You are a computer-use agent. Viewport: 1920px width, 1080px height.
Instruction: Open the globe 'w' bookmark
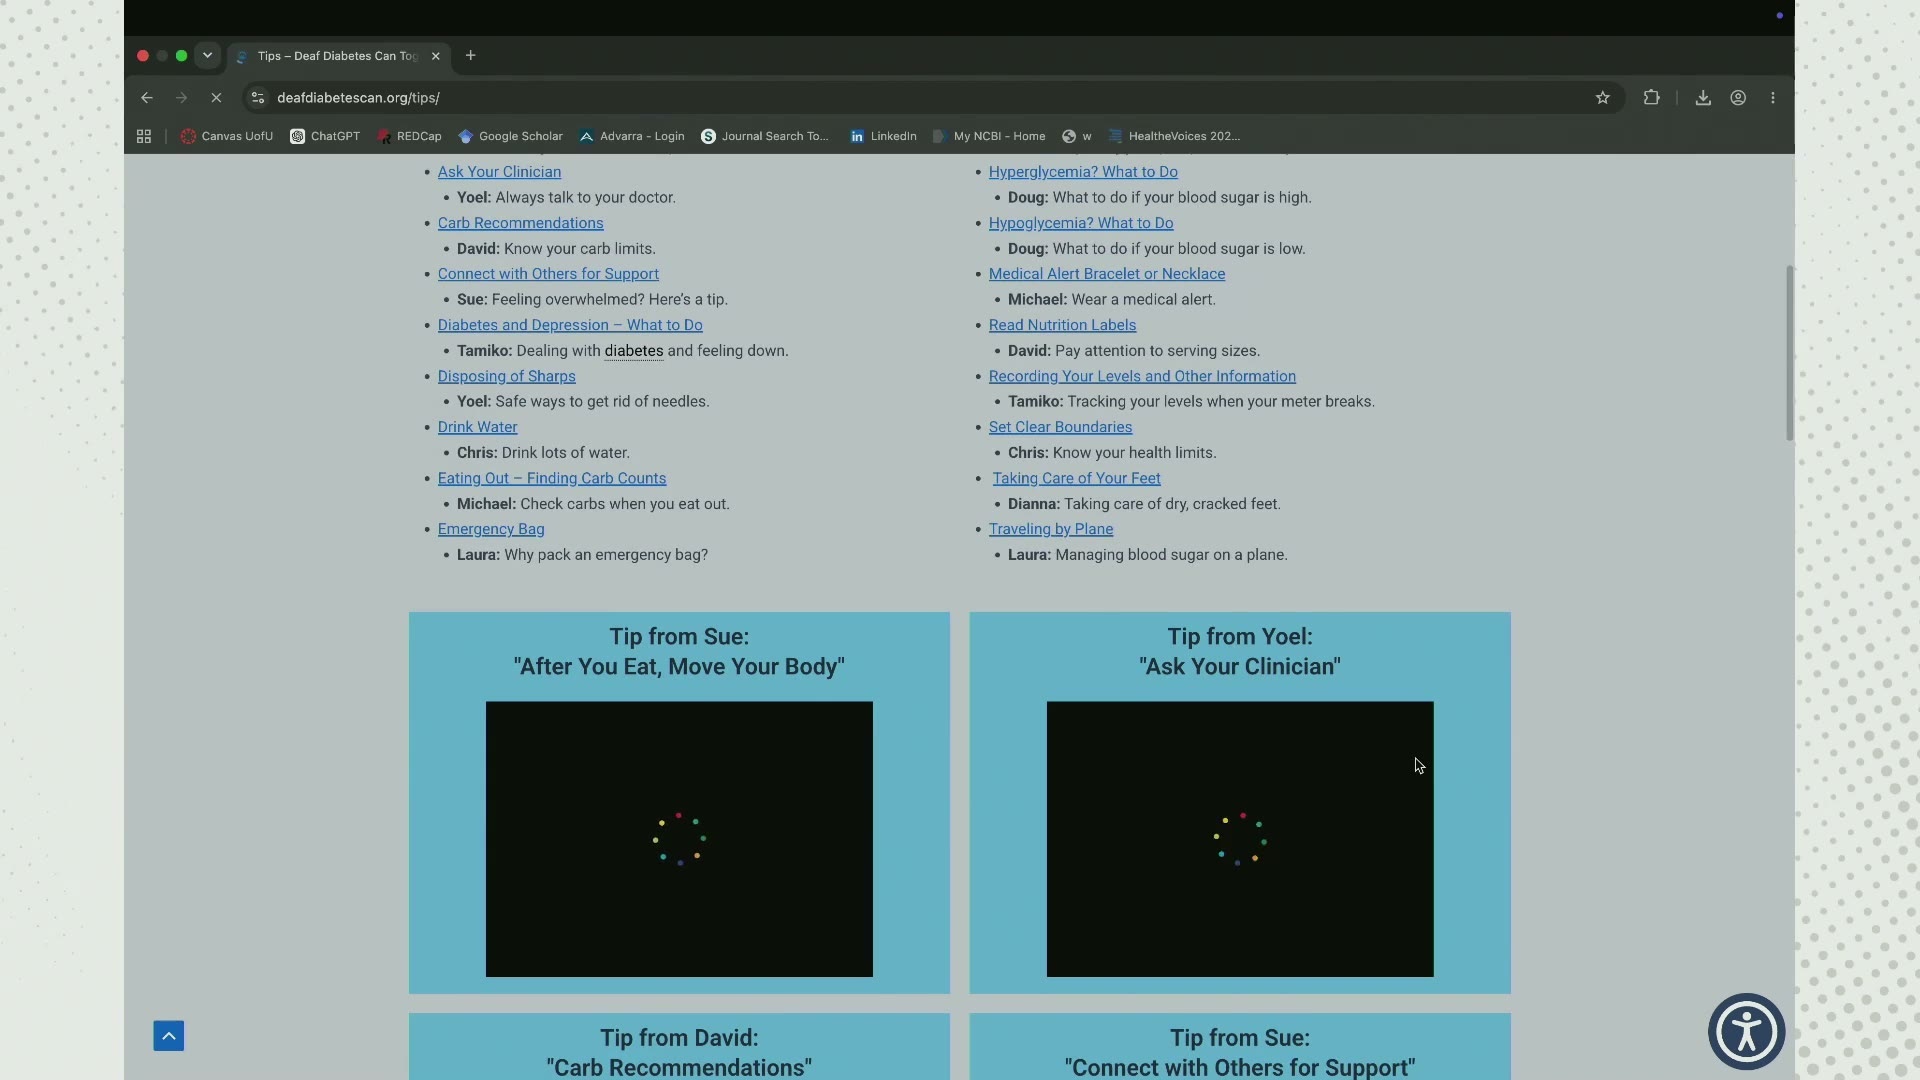pyautogui.click(x=1077, y=136)
